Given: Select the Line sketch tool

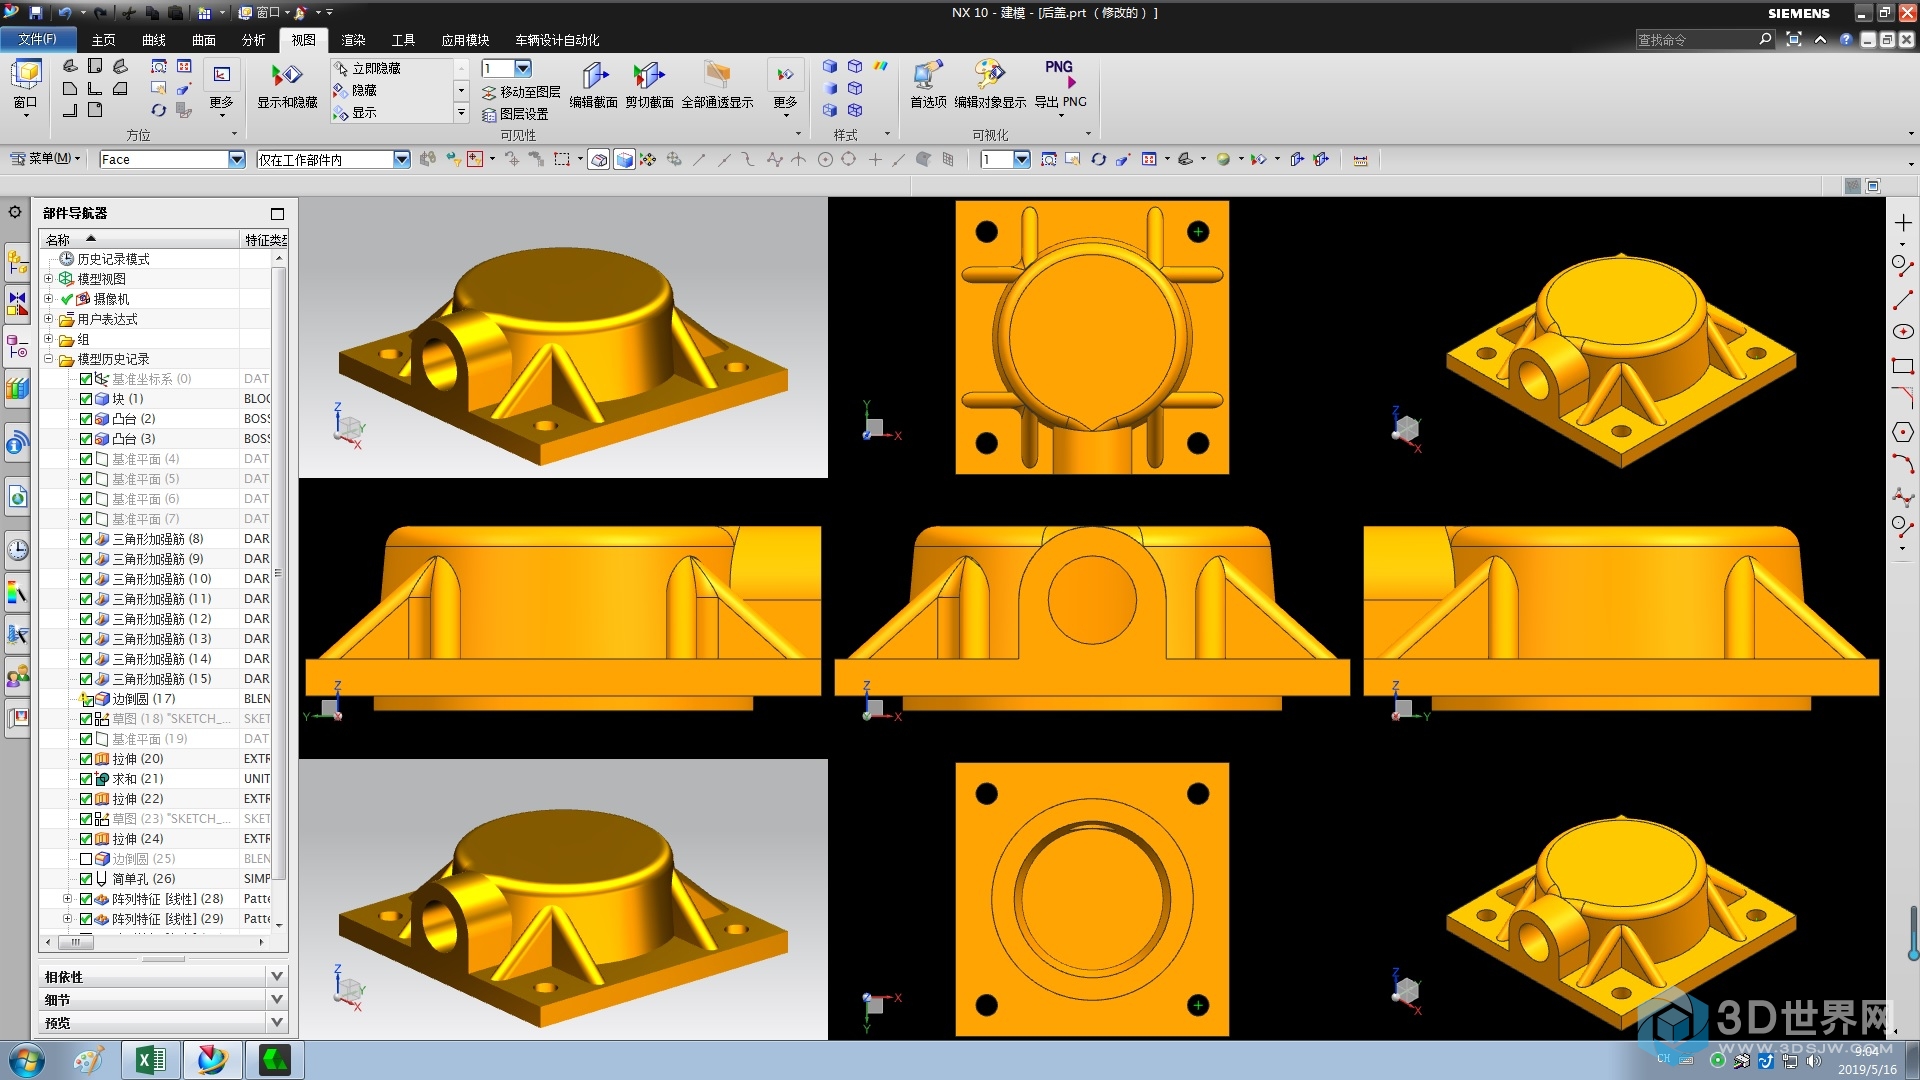Looking at the screenshot, I should (1902, 299).
